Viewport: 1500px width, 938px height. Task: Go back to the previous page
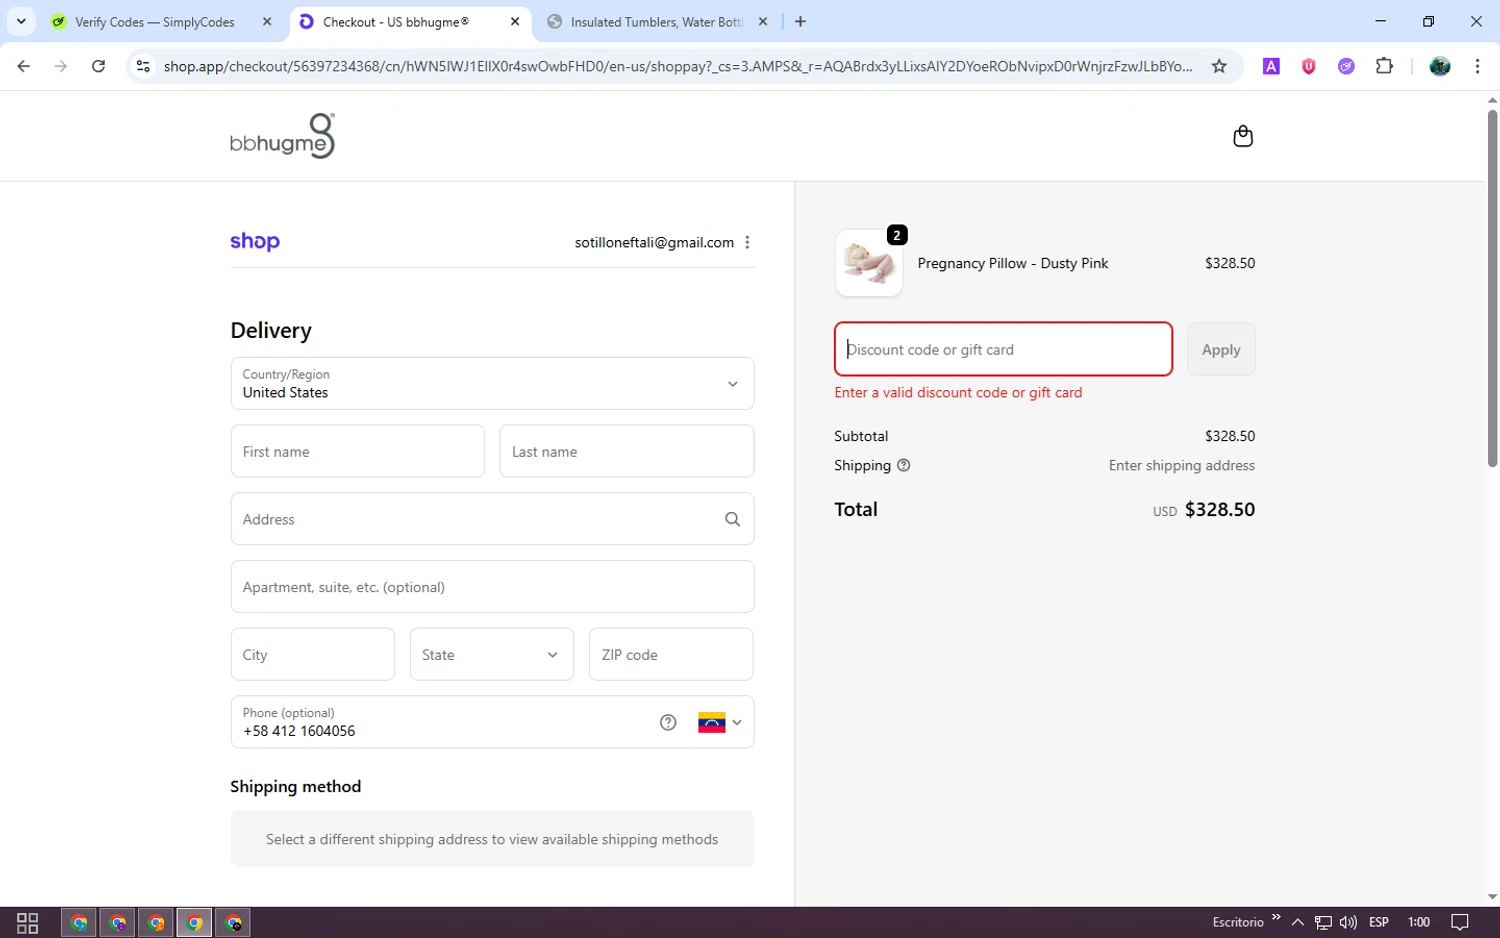tap(24, 66)
